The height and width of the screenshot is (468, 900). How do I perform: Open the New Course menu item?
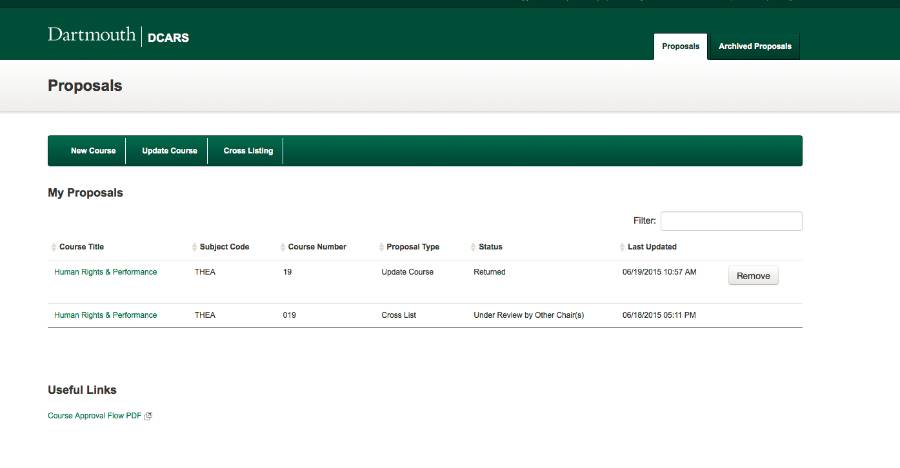[x=93, y=151]
